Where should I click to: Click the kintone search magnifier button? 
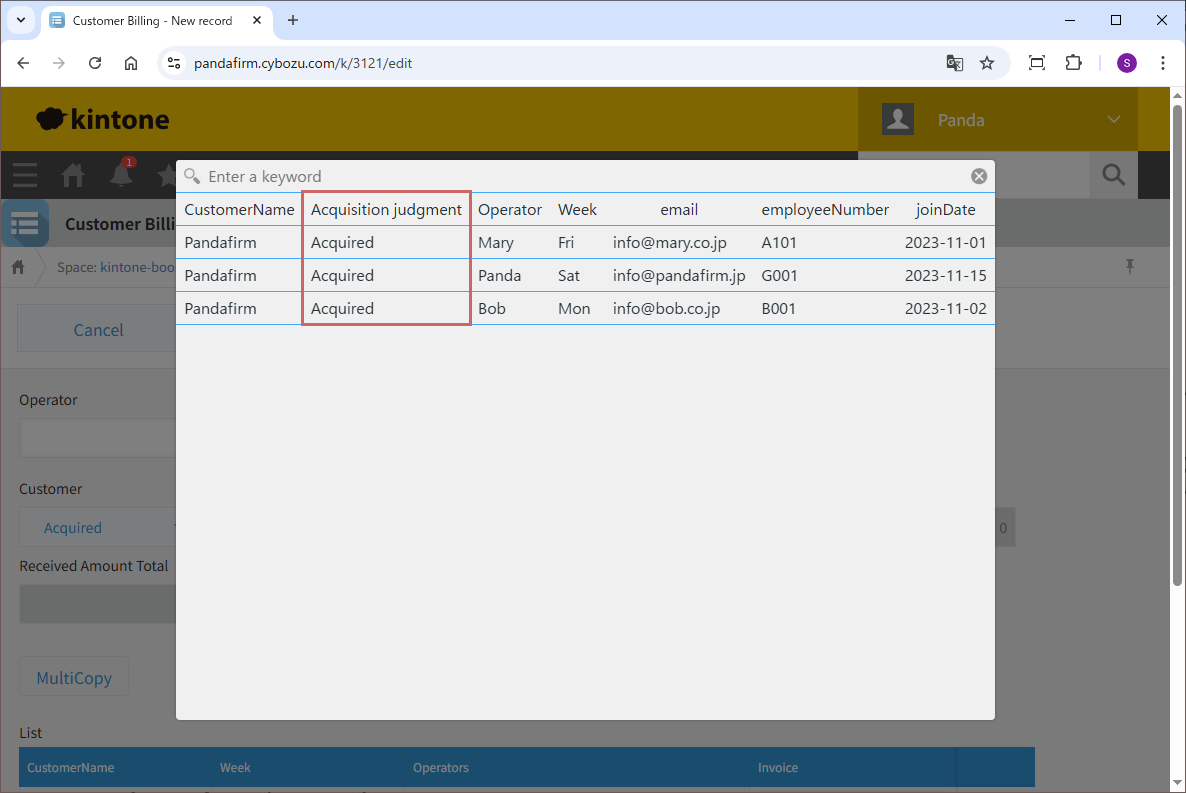1113,175
